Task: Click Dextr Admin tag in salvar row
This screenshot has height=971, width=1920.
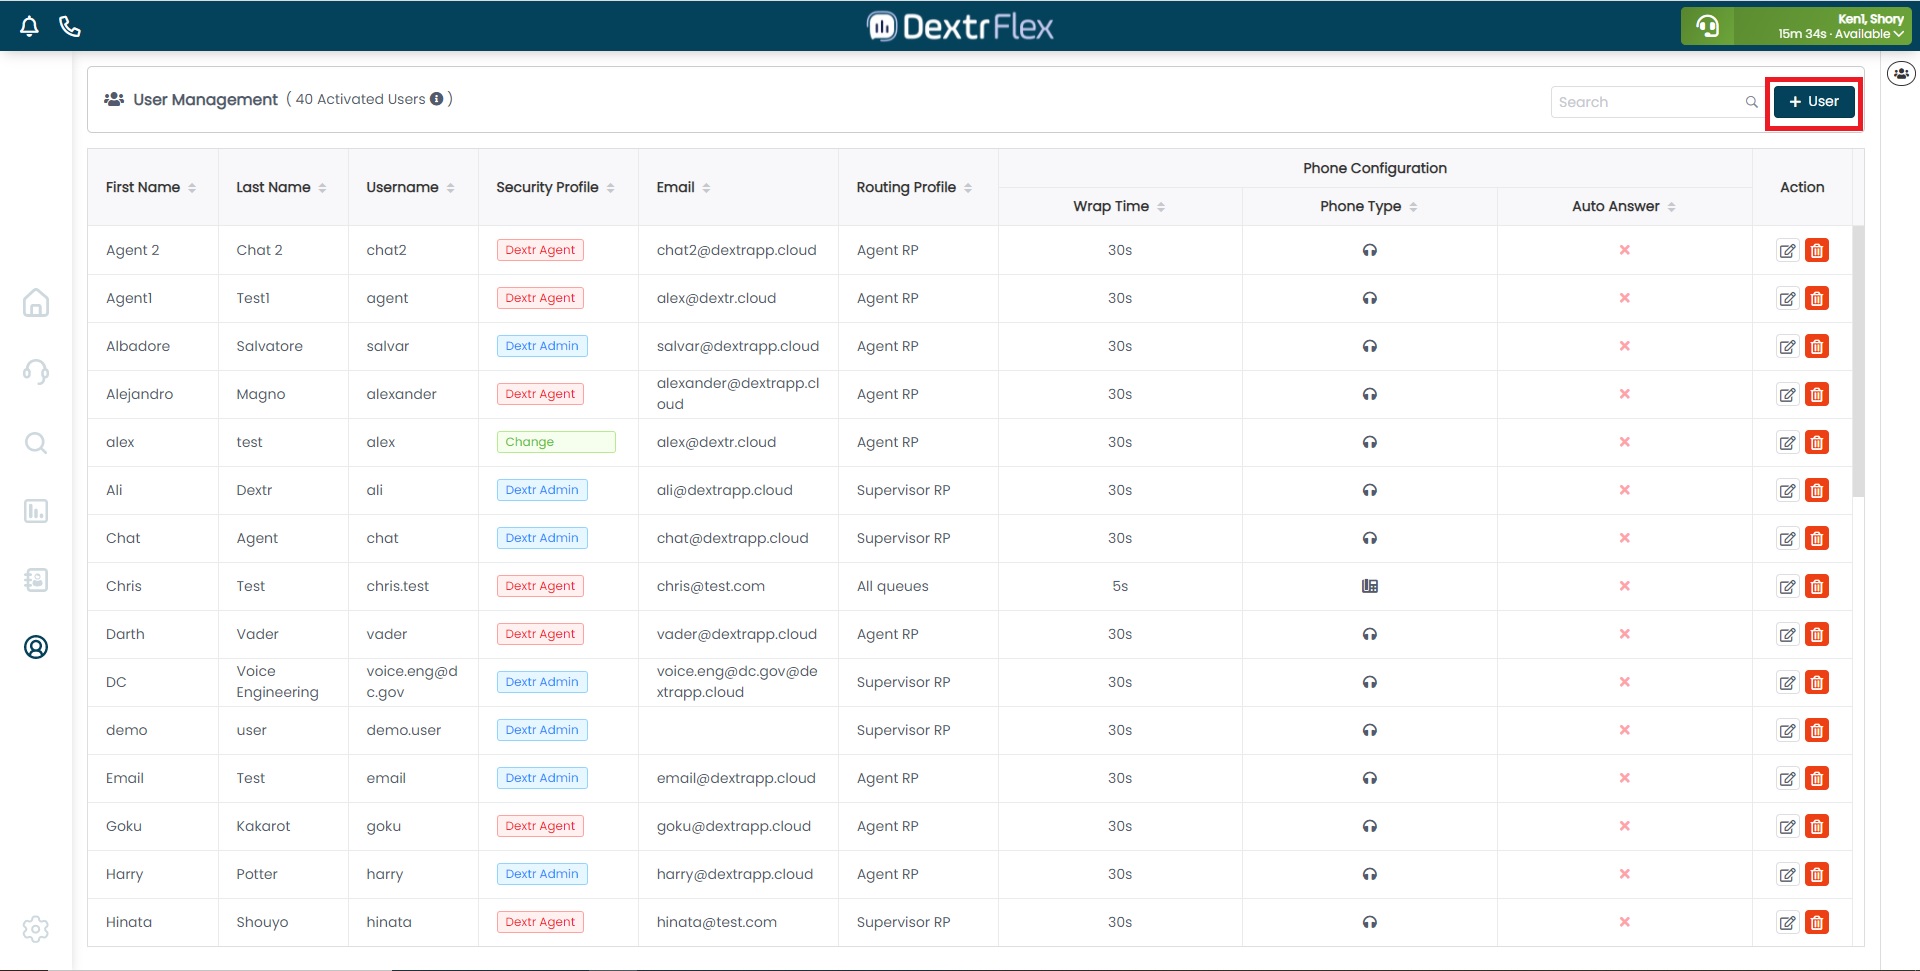Action: point(542,346)
